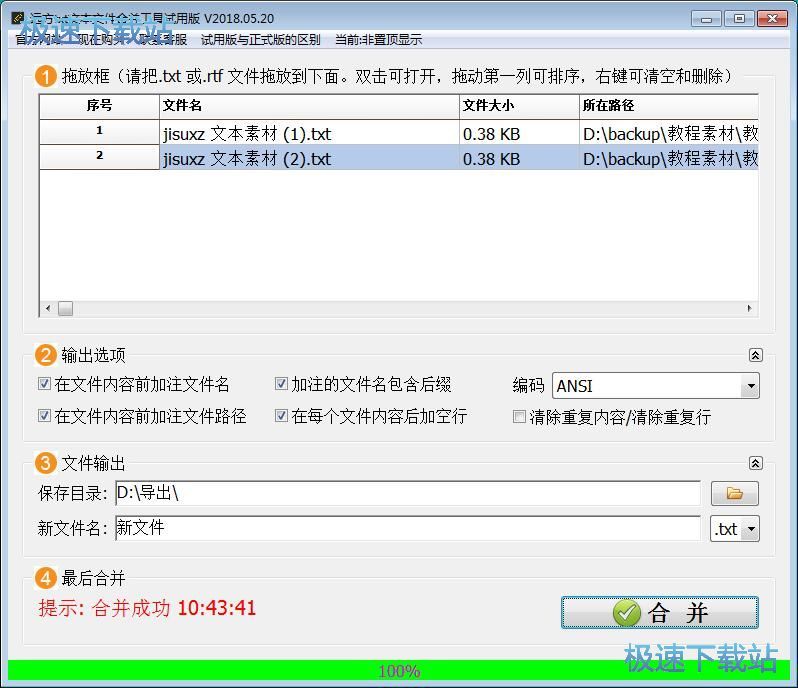Screen dimensions: 798x688
Task: Click the 合并 merge button
Action: coord(660,612)
